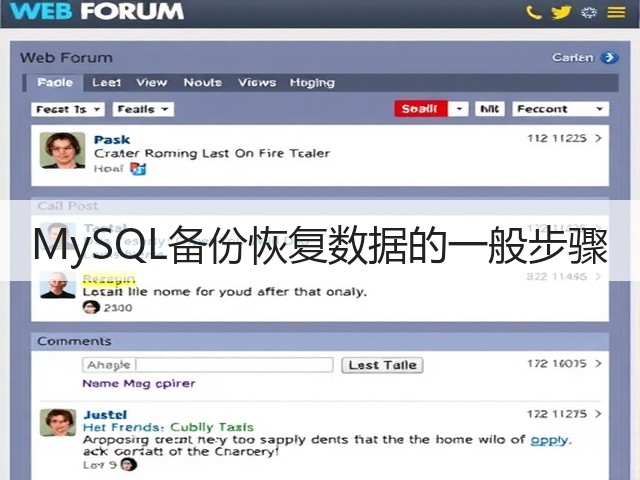
Task: Open the arrow dropdown beside Sealll
Action: coord(459,109)
